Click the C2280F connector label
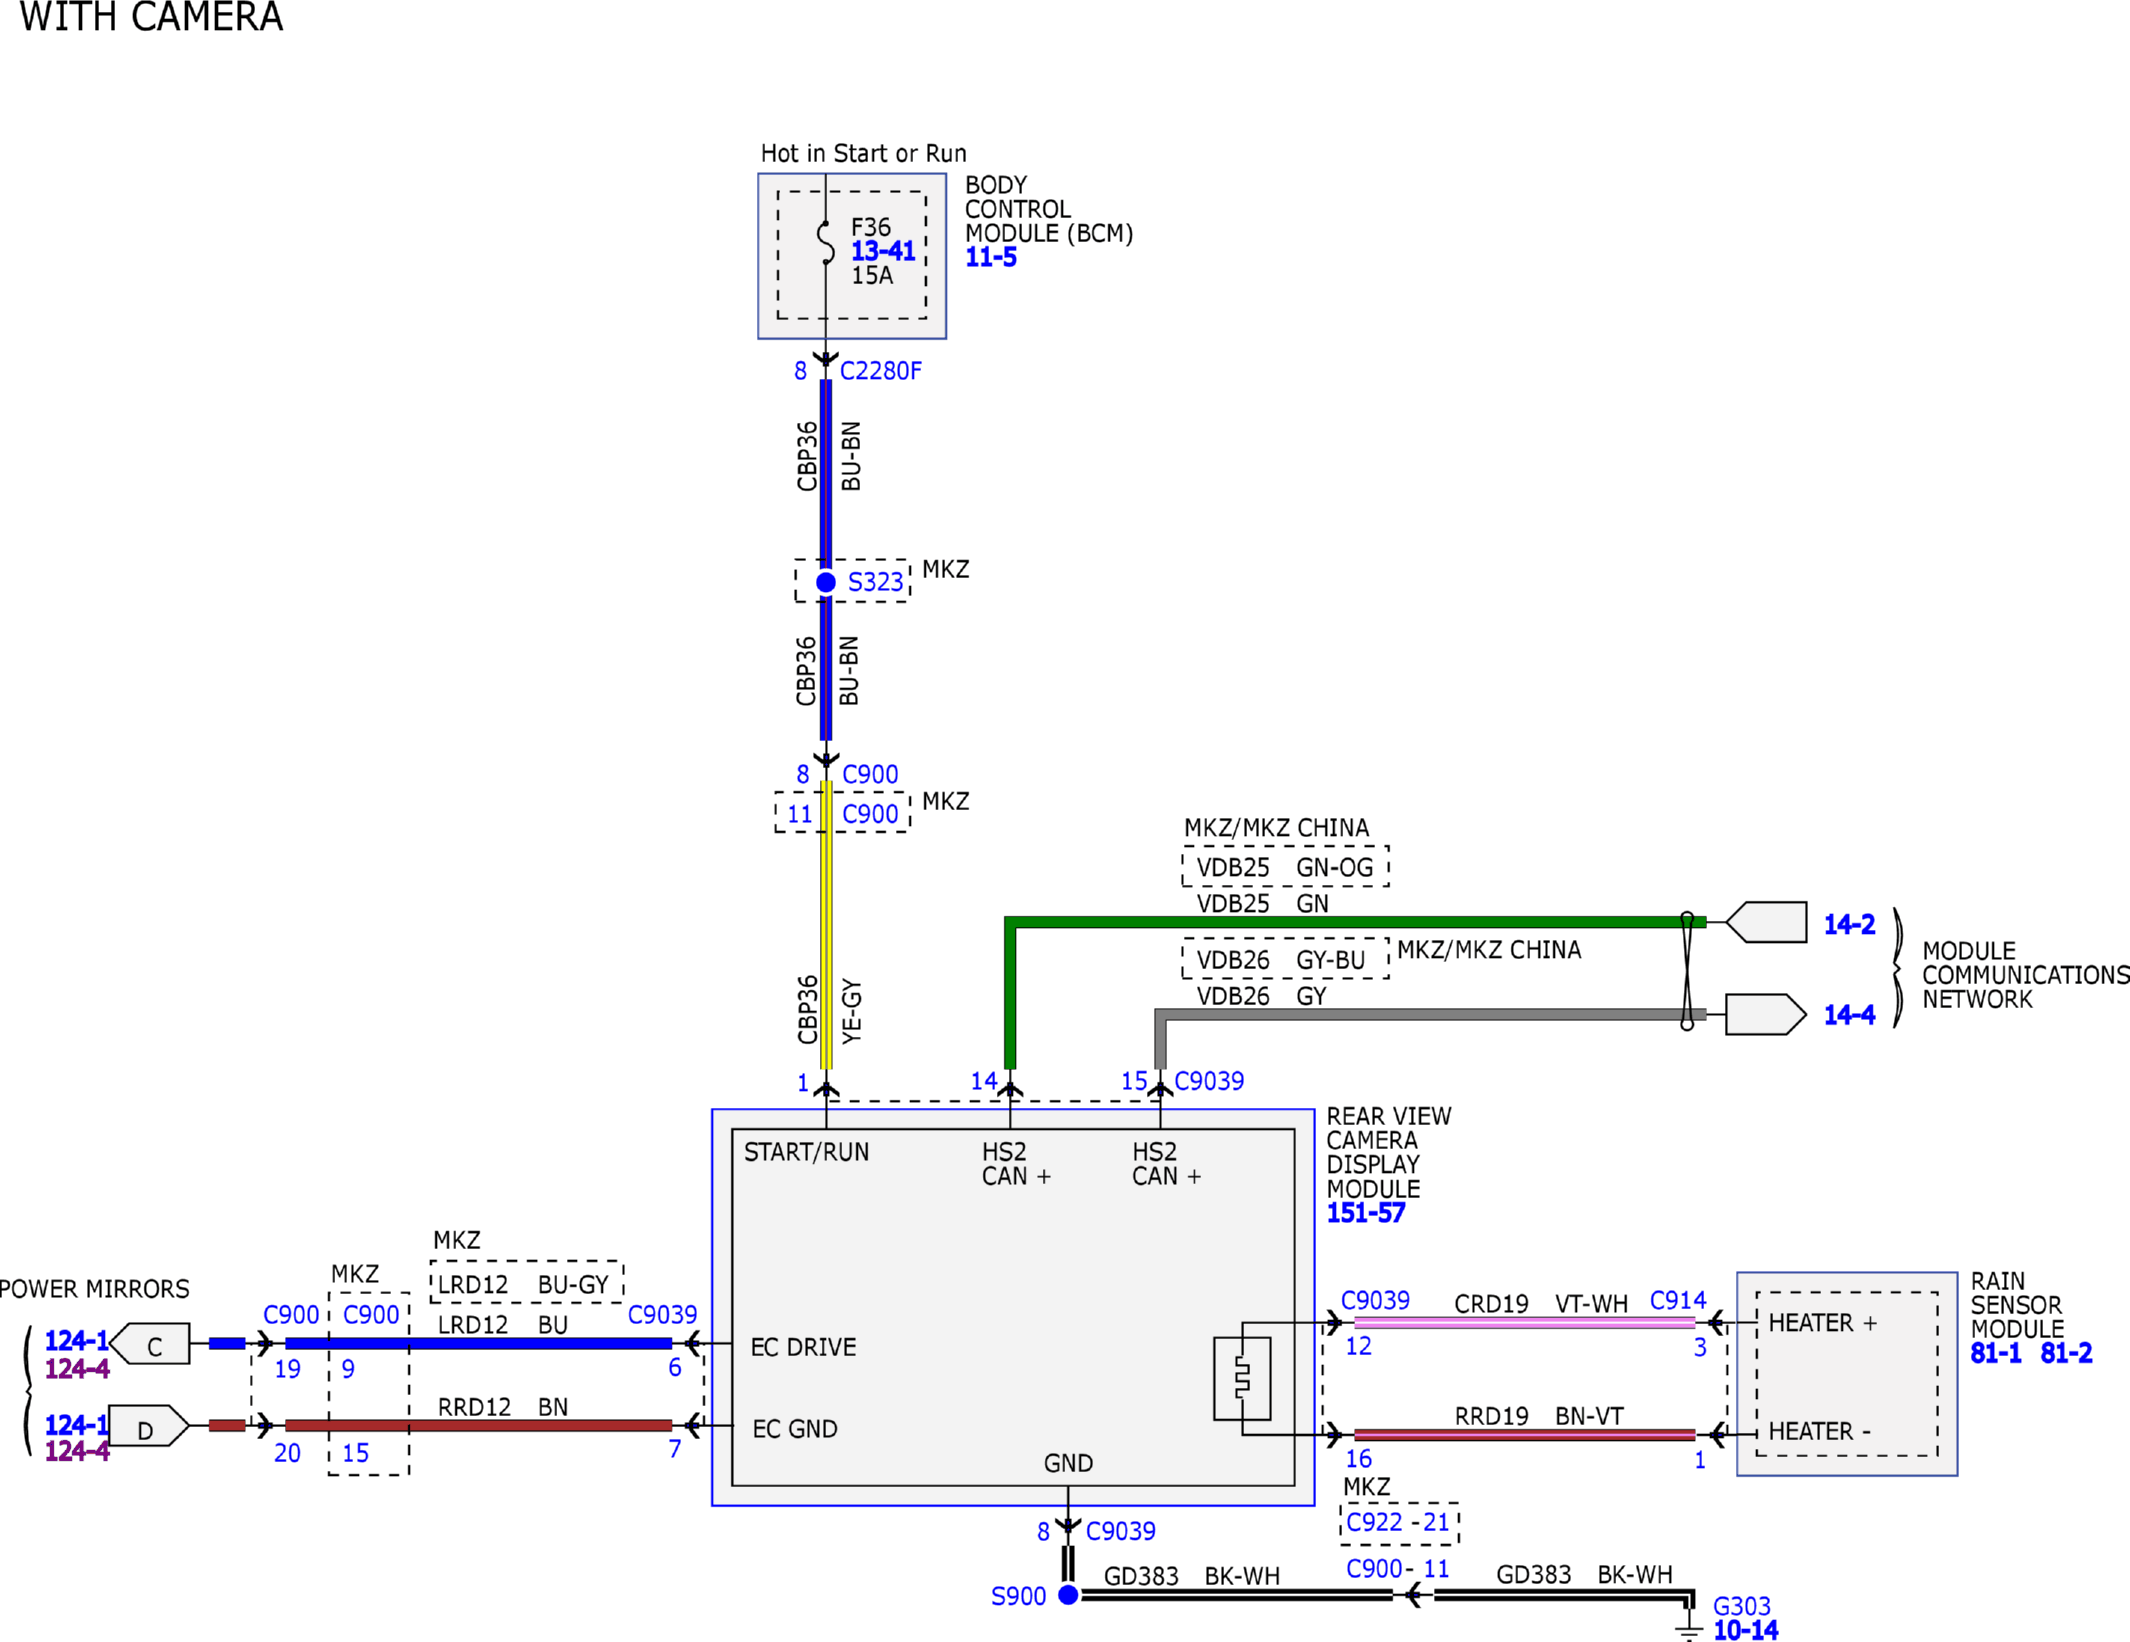The width and height of the screenshot is (2130, 1642). [880, 371]
